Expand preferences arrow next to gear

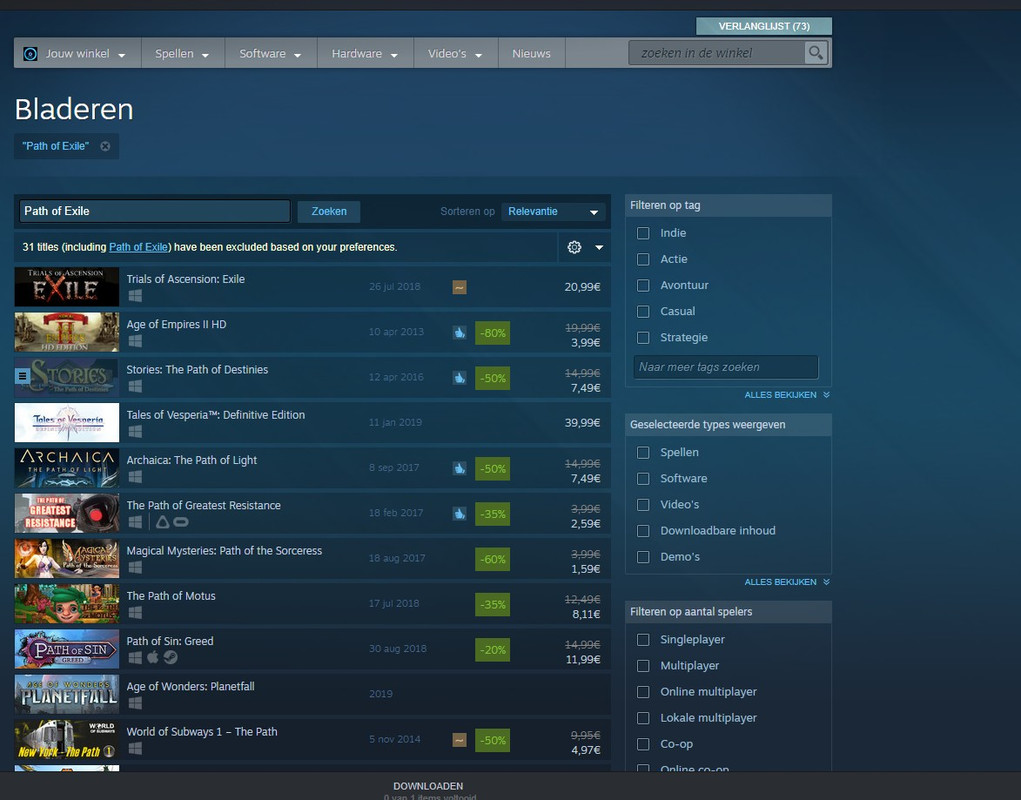pos(599,247)
